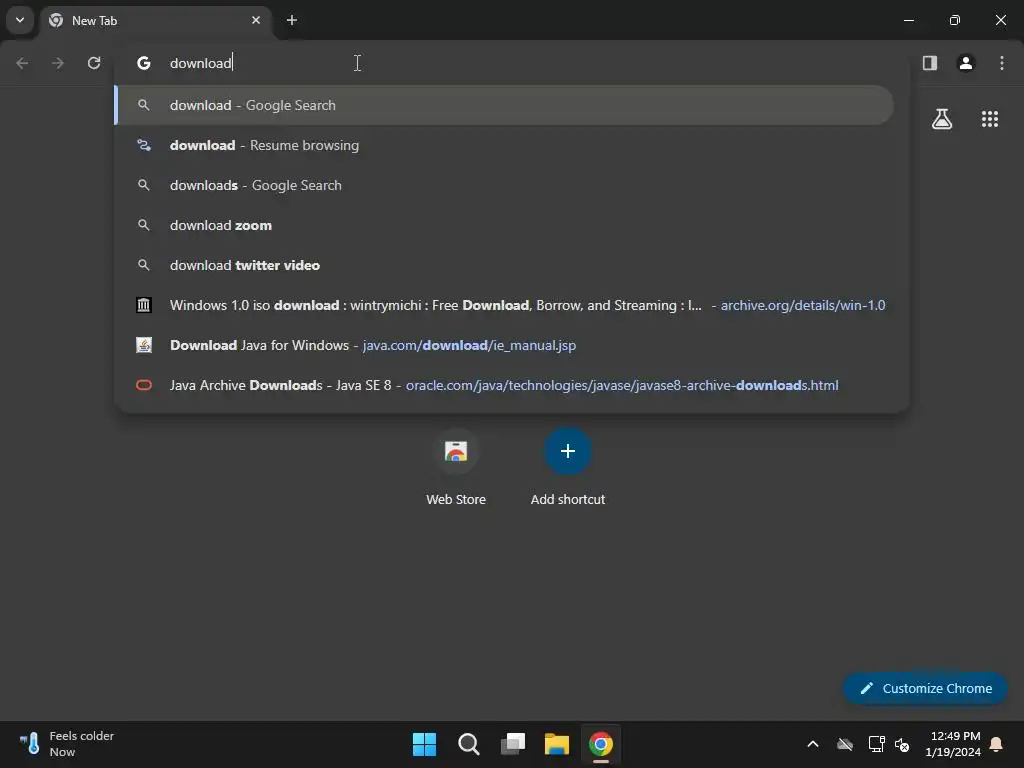Close the New Tab tab
This screenshot has height=768, width=1024.
point(256,20)
